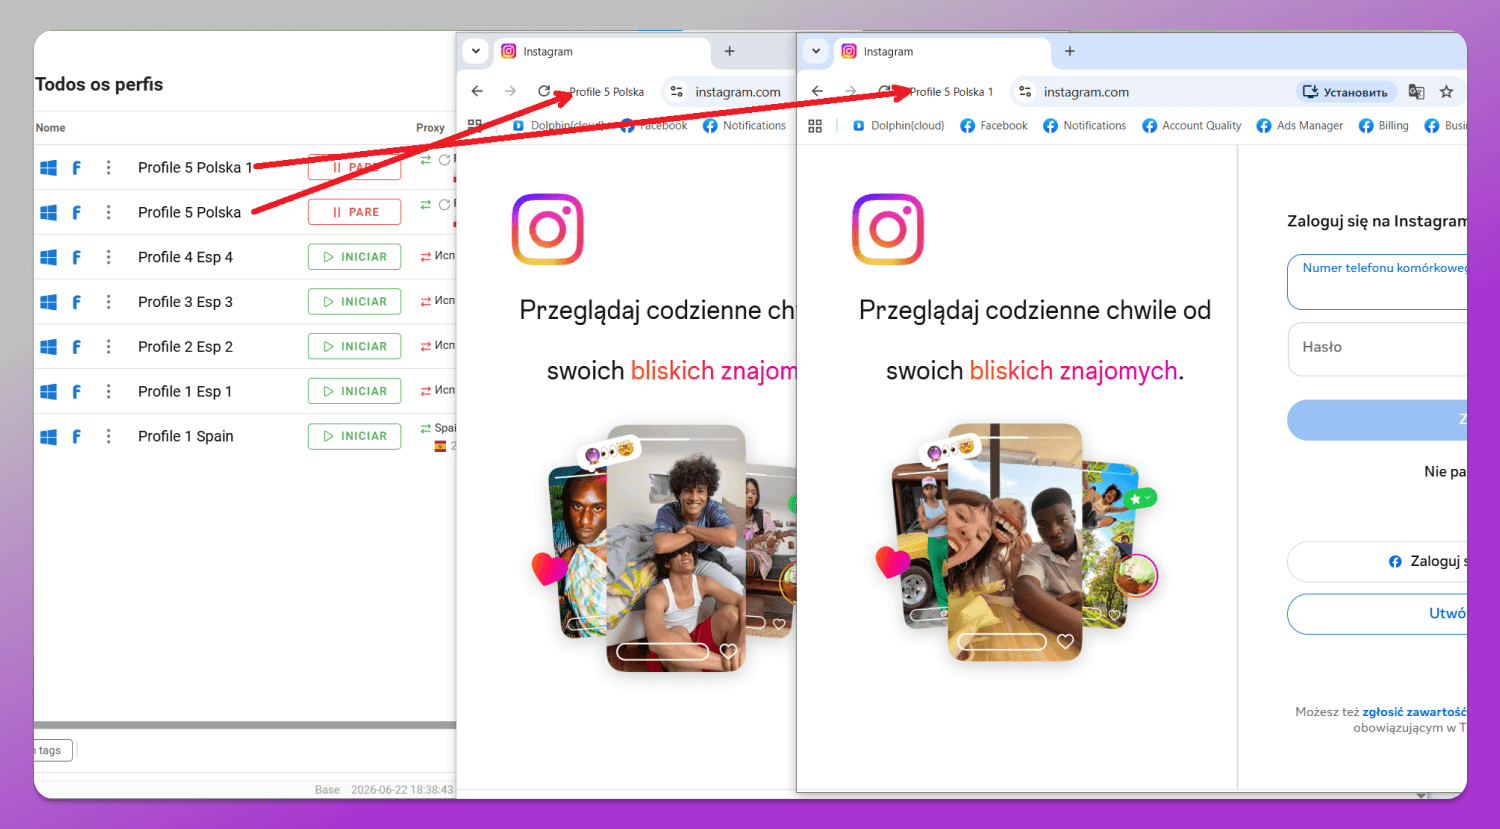The image size is (1500, 829).
Task: Click Facebook icon in Profile 5 Polska row
Action: tap(76, 213)
